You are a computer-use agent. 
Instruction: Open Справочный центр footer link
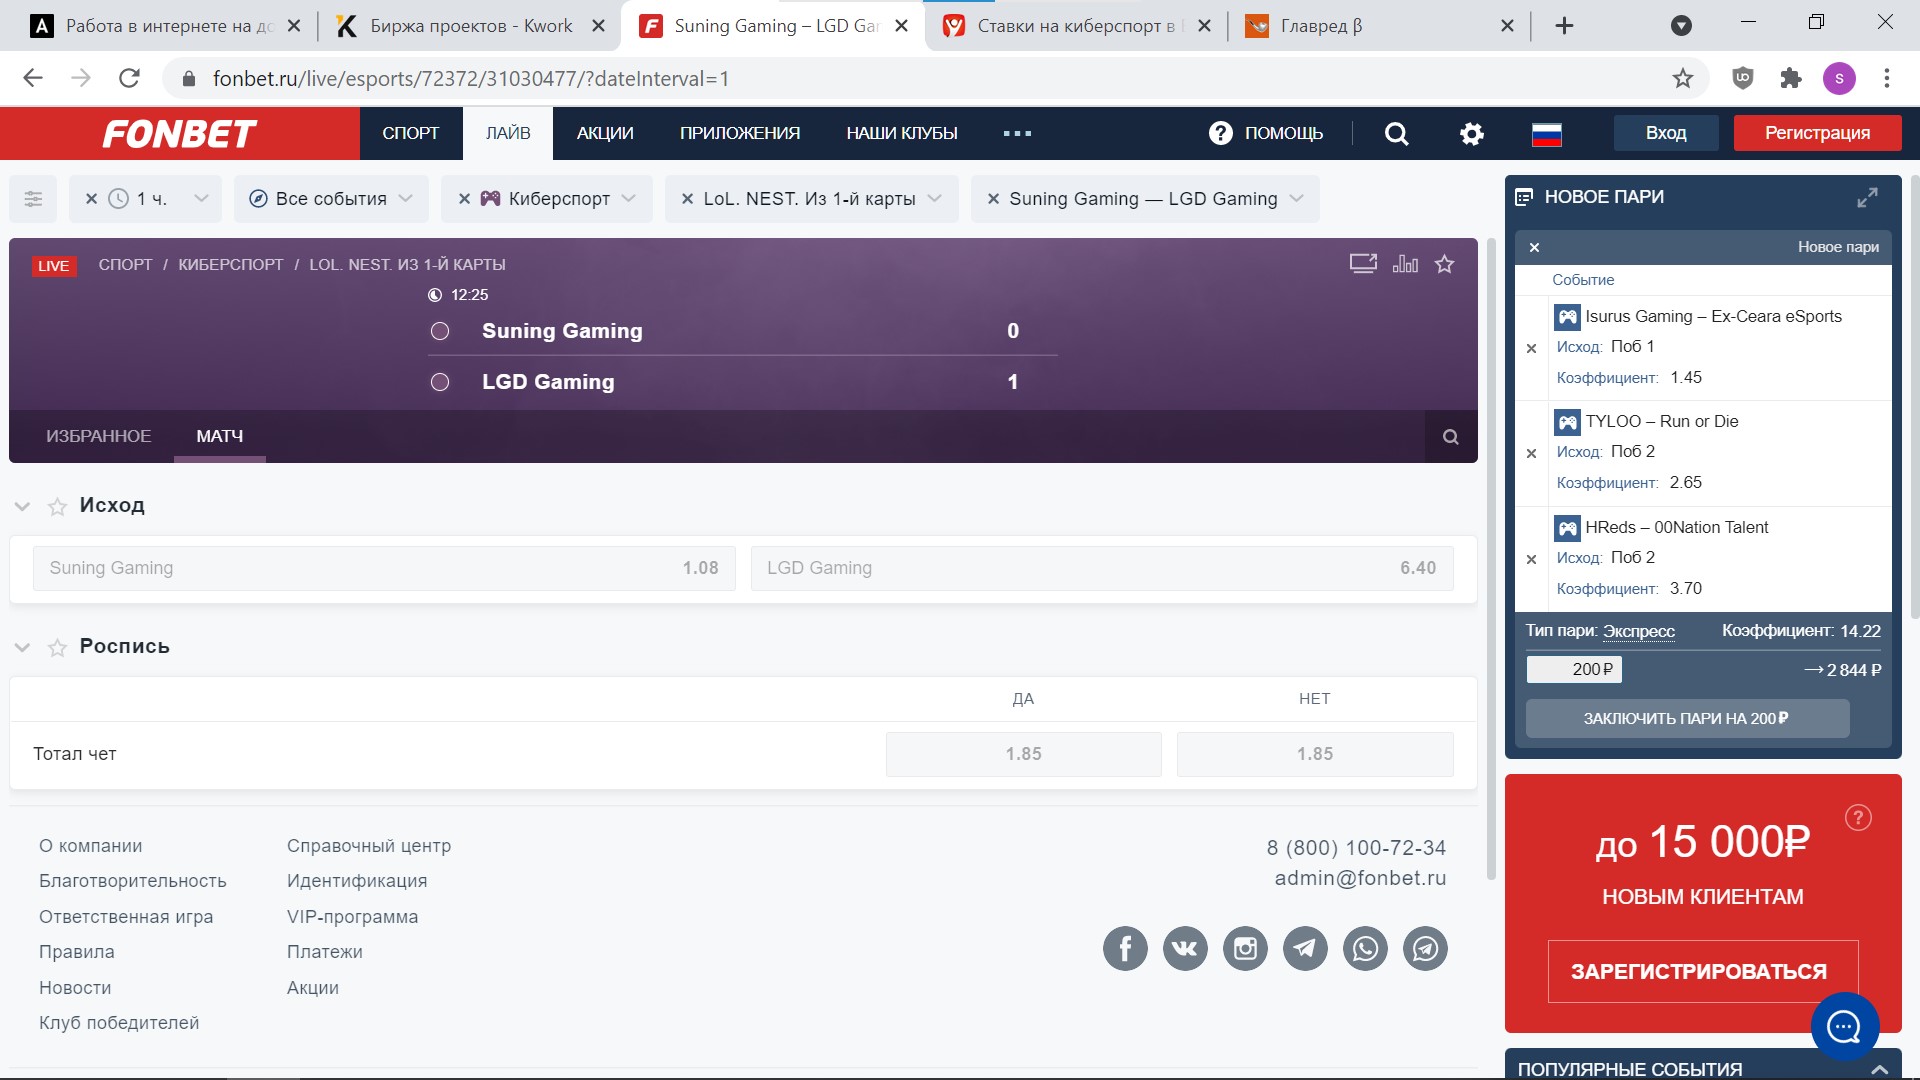point(369,846)
